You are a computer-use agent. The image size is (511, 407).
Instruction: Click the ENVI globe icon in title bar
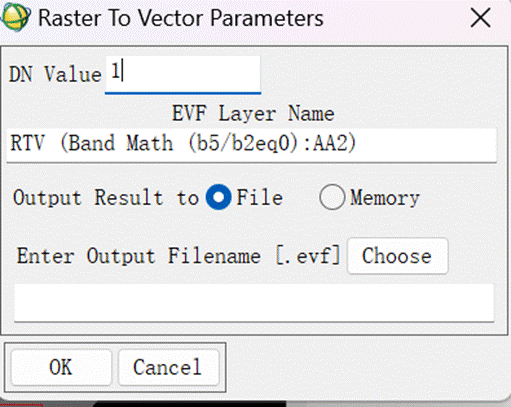coord(15,17)
